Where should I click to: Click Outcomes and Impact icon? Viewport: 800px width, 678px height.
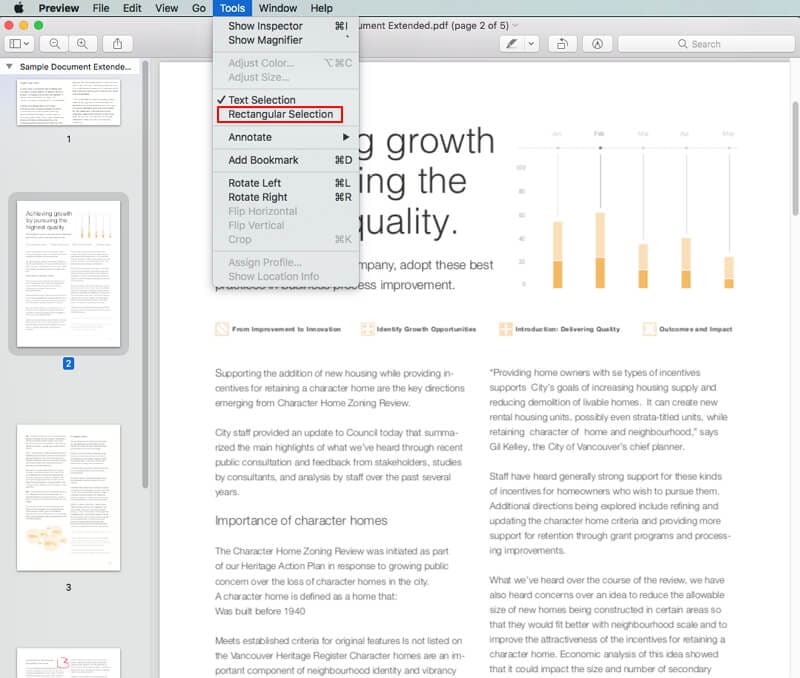tap(649, 329)
